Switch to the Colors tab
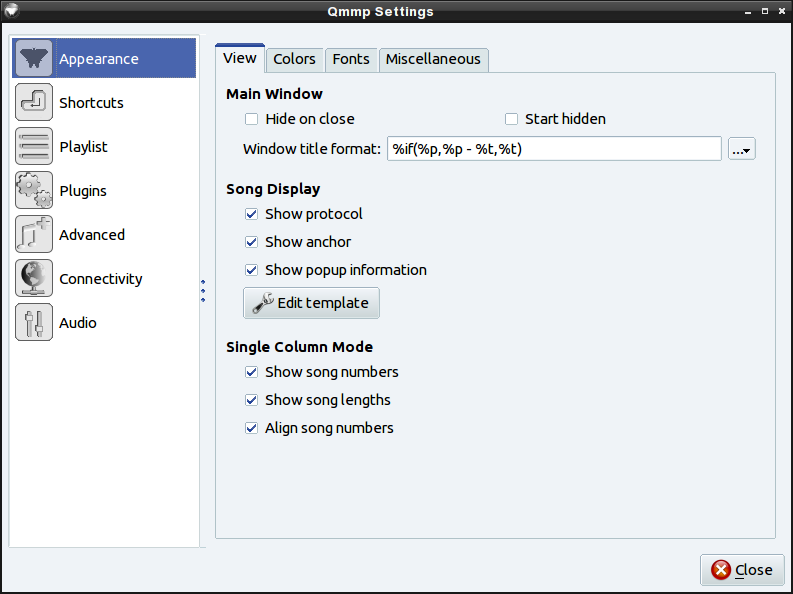The height and width of the screenshot is (594, 793). [x=294, y=60]
